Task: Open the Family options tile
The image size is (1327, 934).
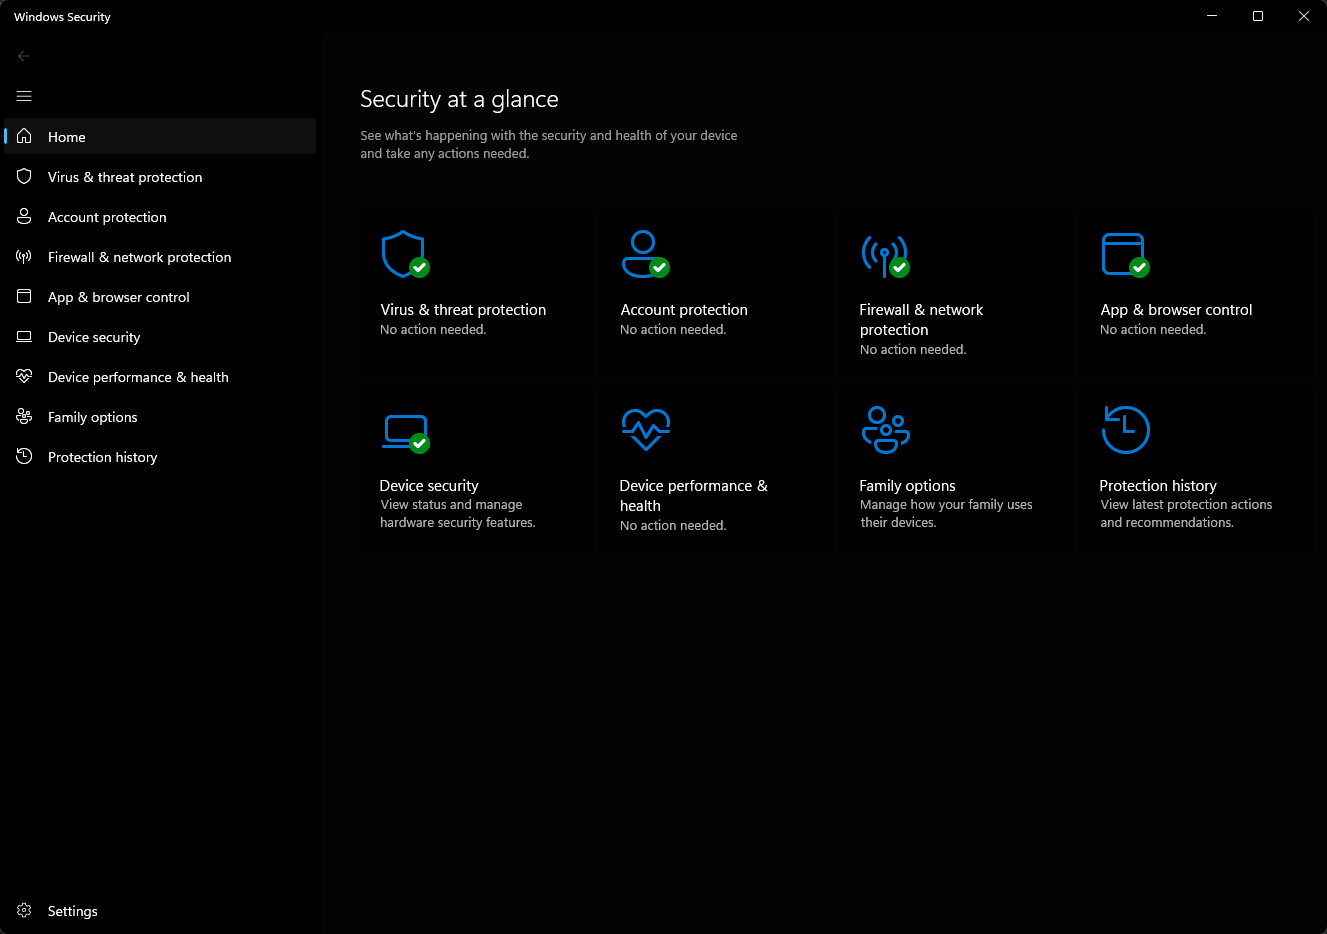Action: (x=956, y=468)
